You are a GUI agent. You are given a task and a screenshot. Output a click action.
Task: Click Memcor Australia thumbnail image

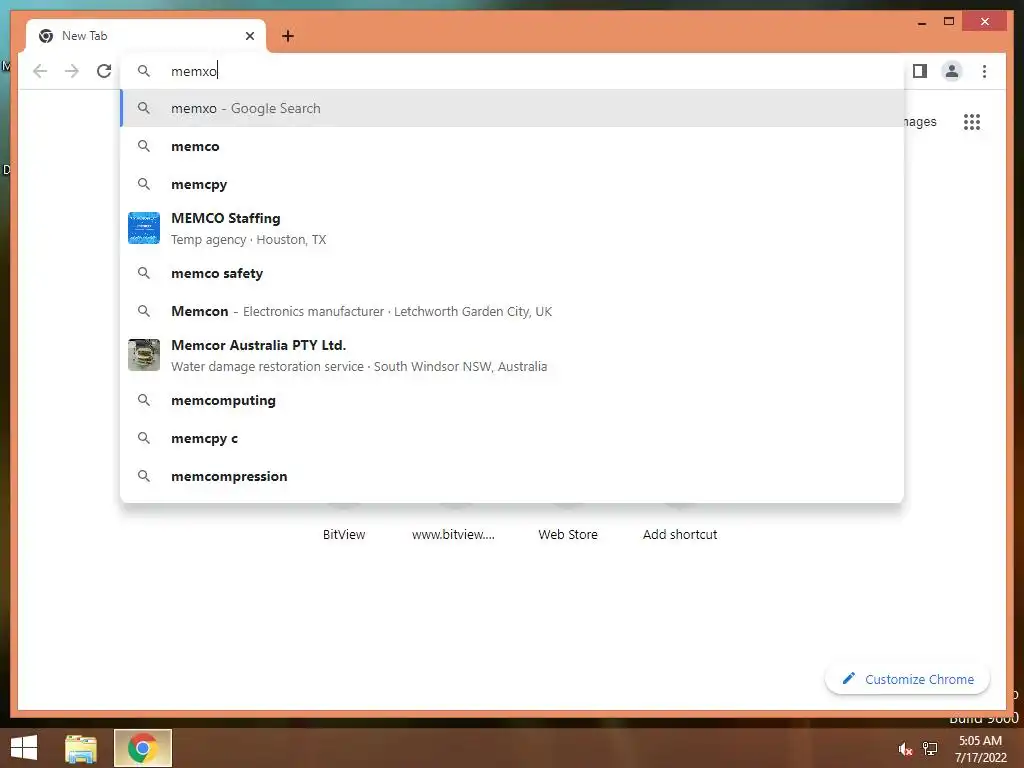(144, 355)
